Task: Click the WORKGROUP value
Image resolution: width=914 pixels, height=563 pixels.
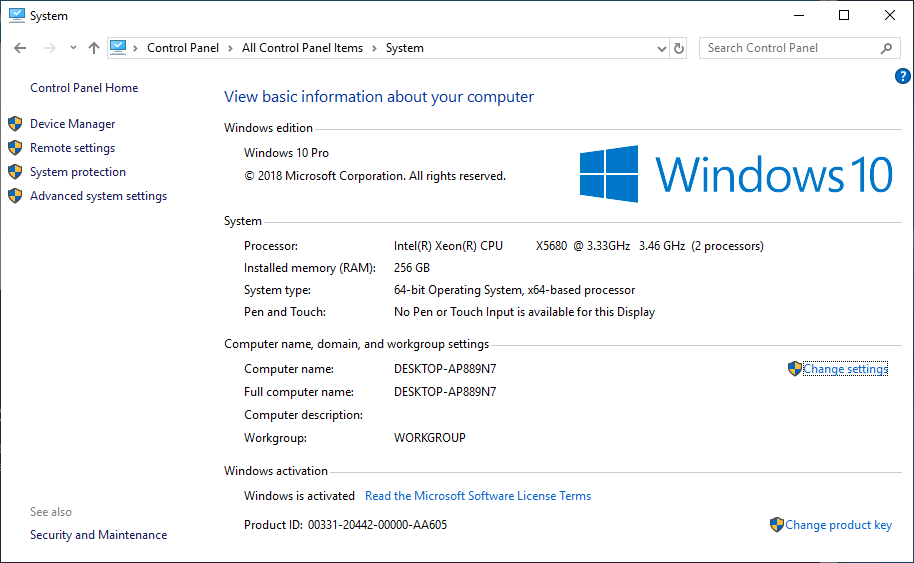Action: [x=430, y=438]
